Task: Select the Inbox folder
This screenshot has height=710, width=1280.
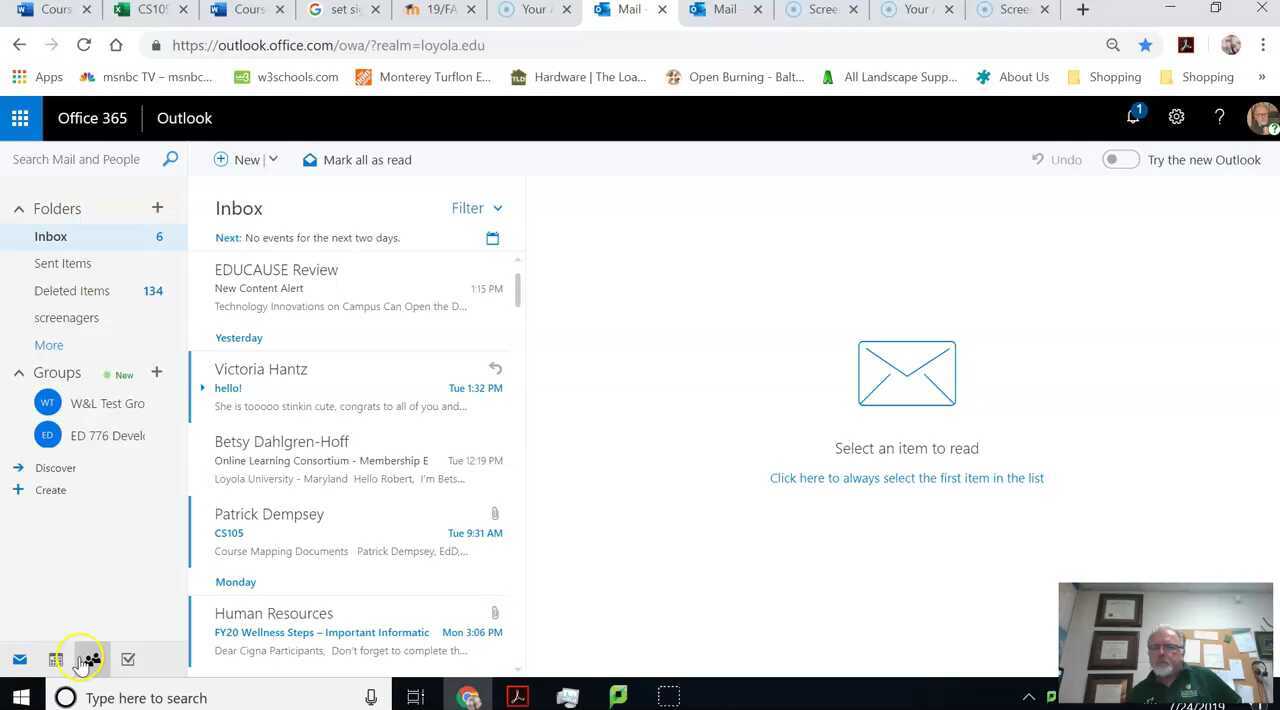Action: tap(94, 236)
